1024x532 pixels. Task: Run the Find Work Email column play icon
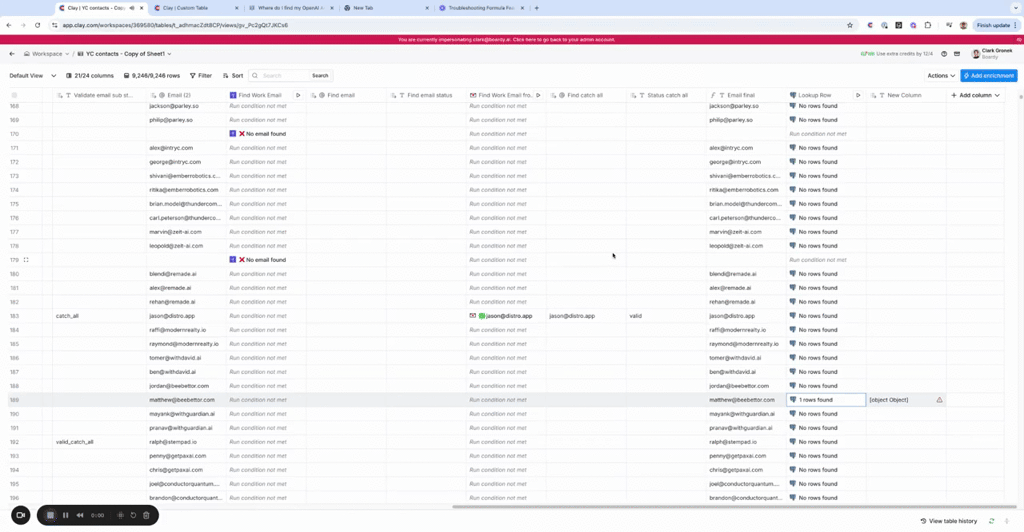[x=298, y=95]
